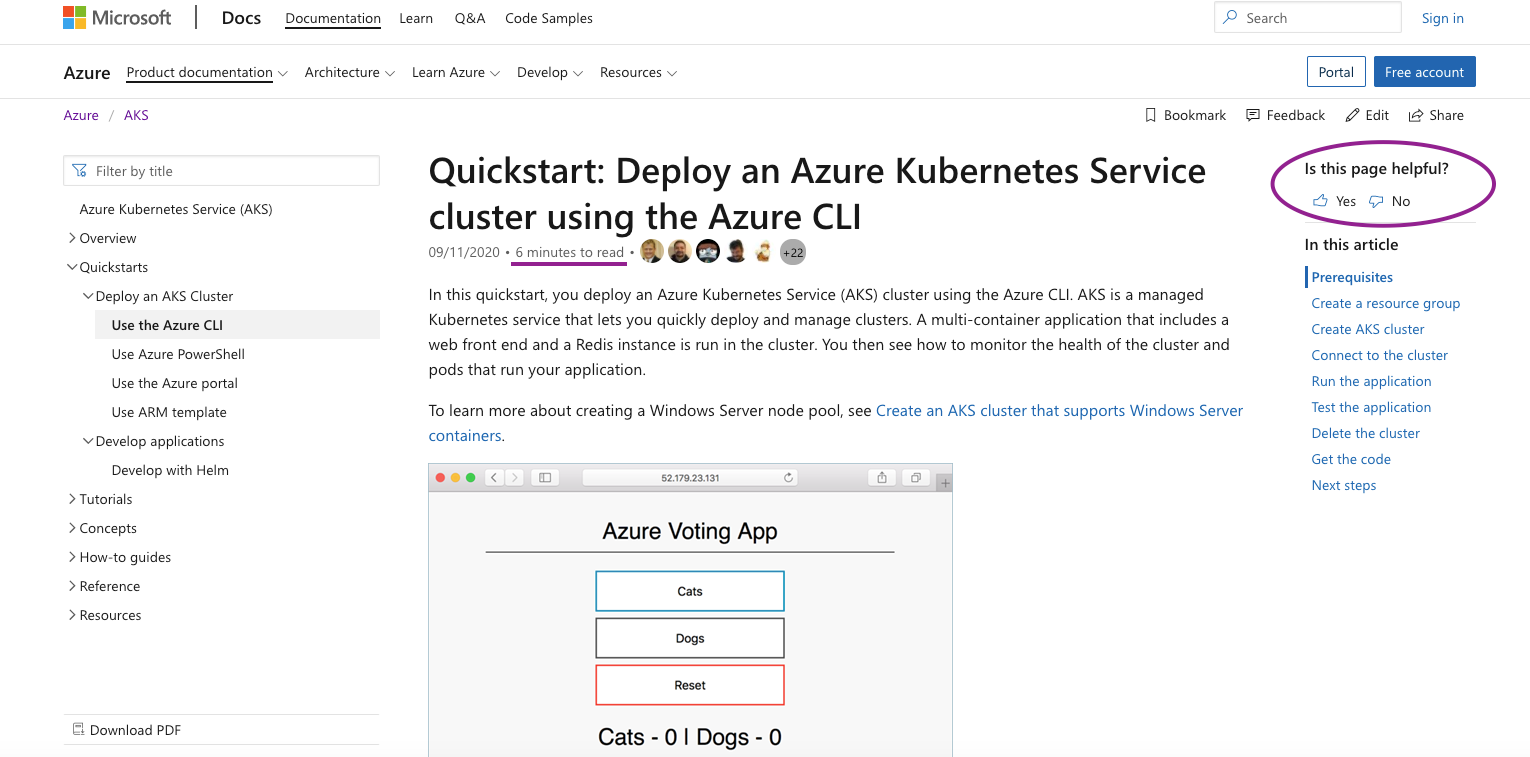The width and height of the screenshot is (1530, 757).
Task: Click the Download PDF link
Action: (x=135, y=730)
